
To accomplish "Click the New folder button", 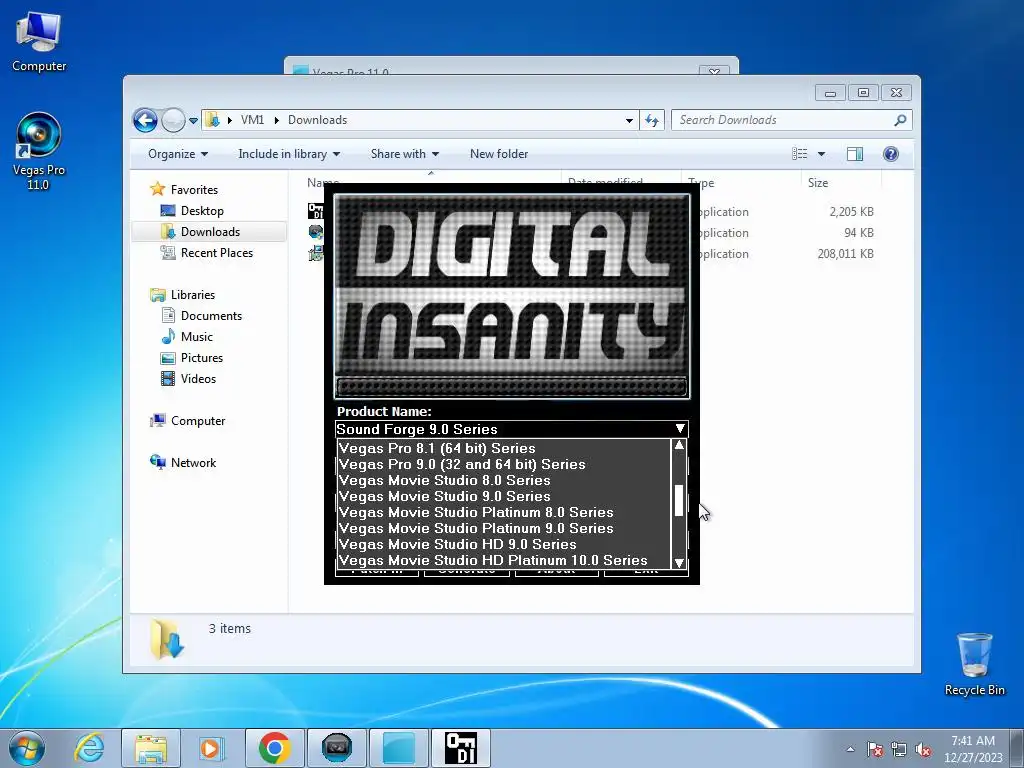I will 499,154.
